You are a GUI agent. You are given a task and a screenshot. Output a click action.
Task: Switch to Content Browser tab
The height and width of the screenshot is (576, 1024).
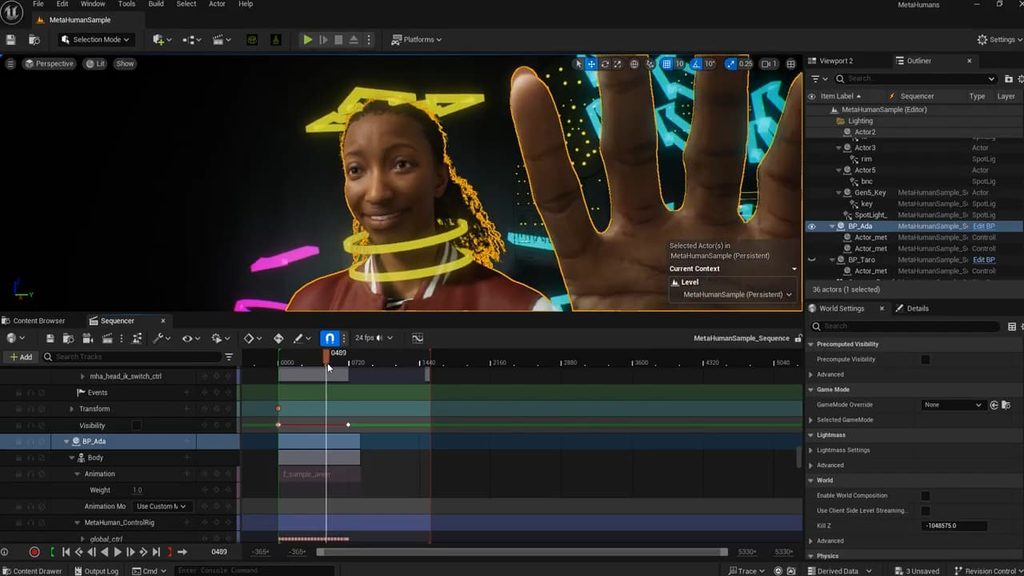pyautogui.click(x=33, y=321)
